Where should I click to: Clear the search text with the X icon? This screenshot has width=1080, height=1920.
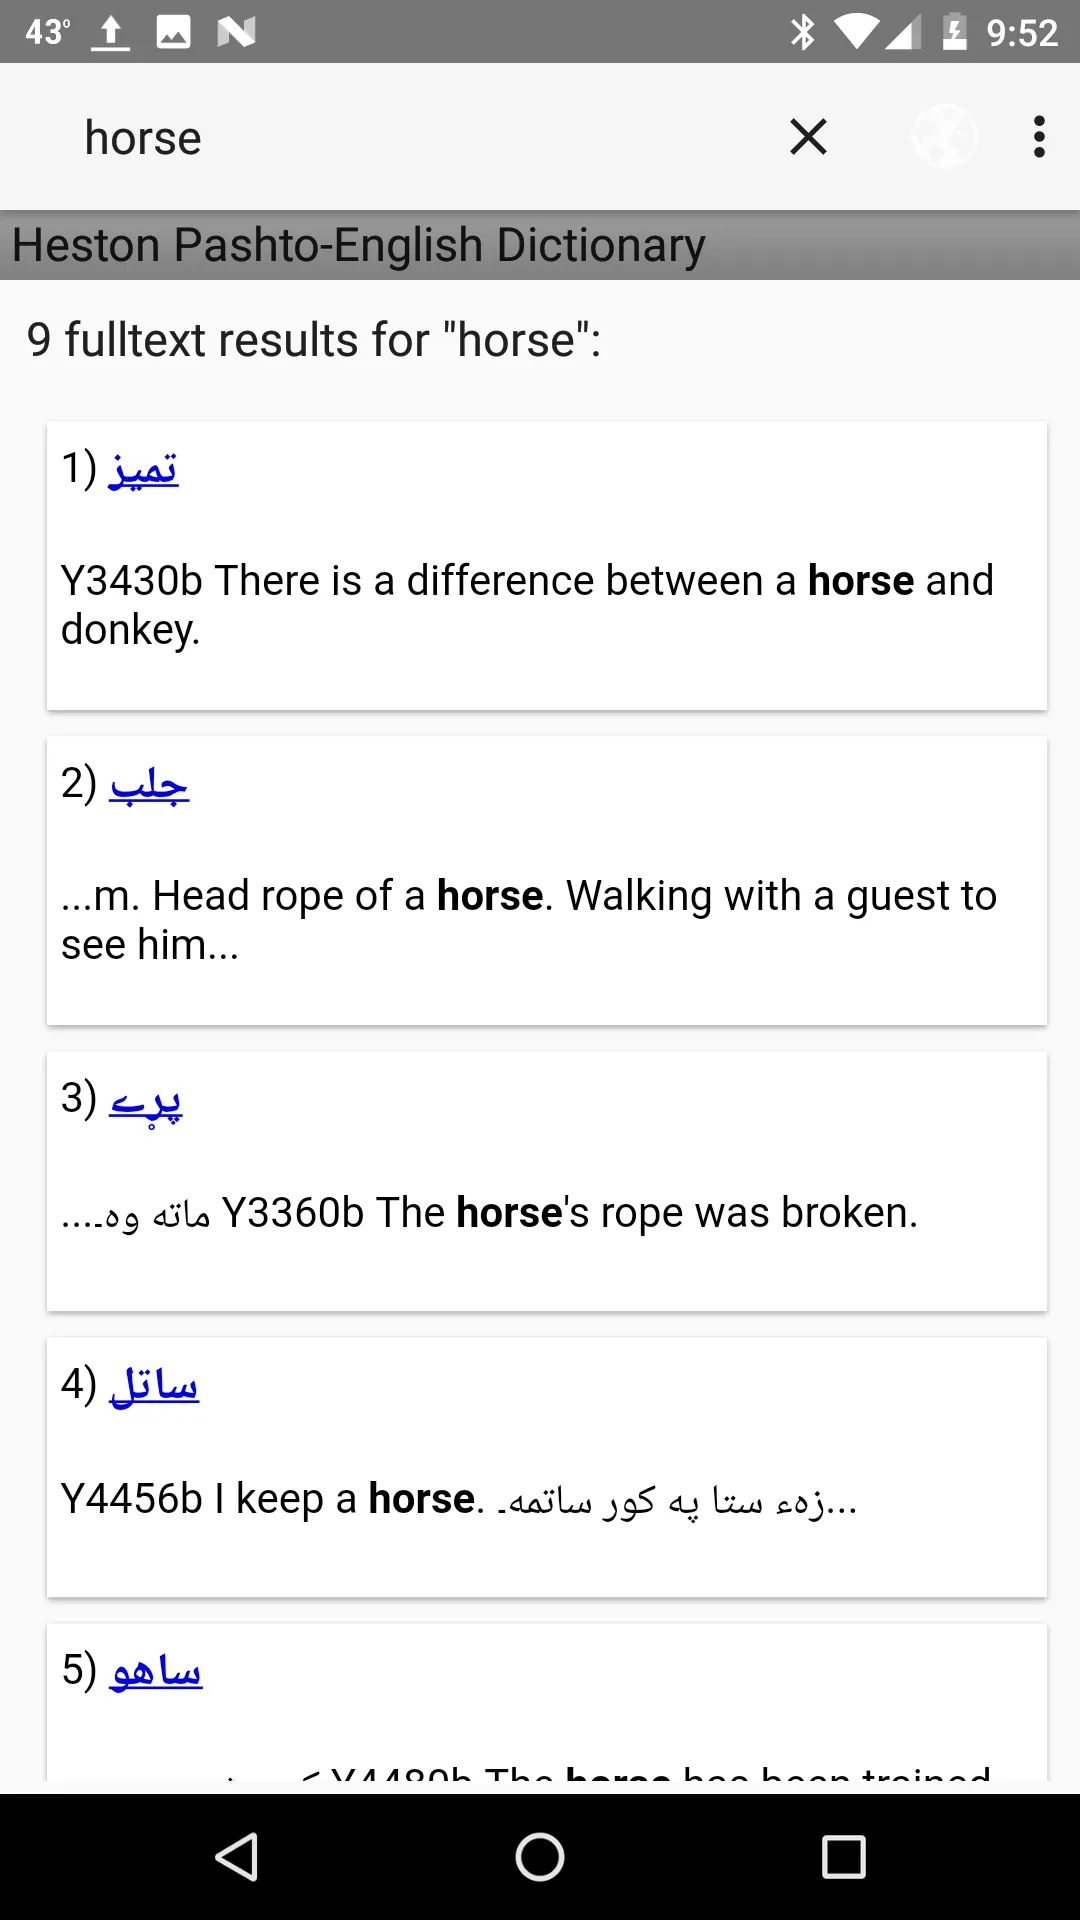pos(808,137)
